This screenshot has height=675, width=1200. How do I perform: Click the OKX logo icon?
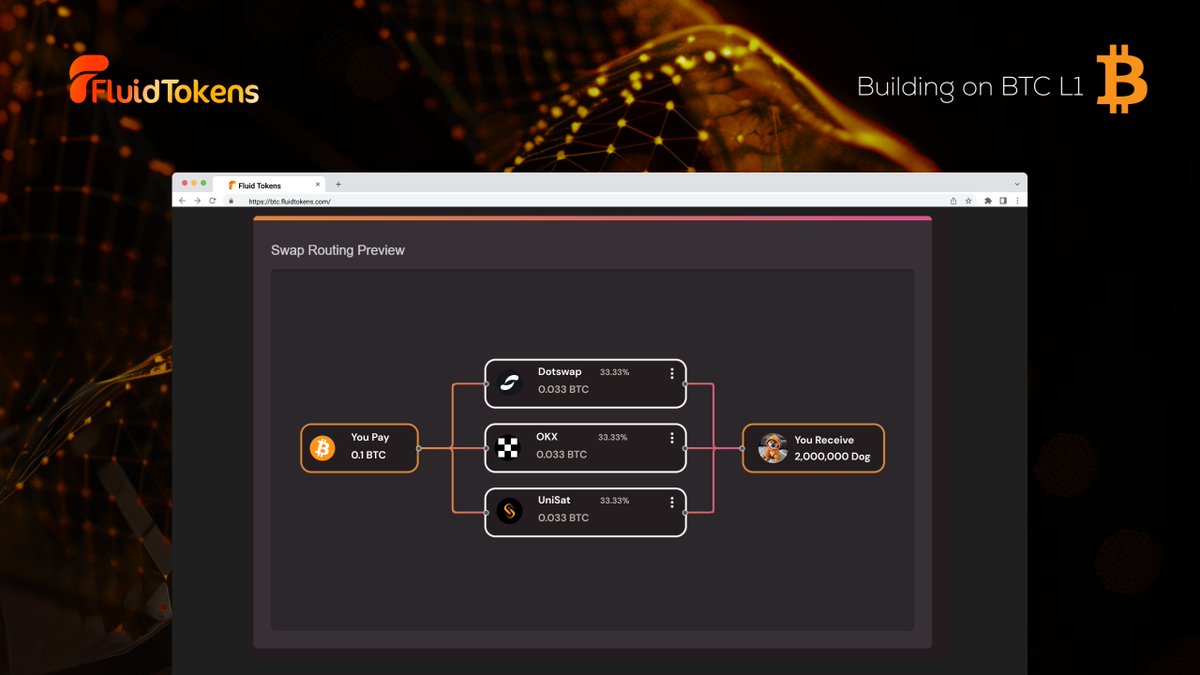[x=509, y=448]
